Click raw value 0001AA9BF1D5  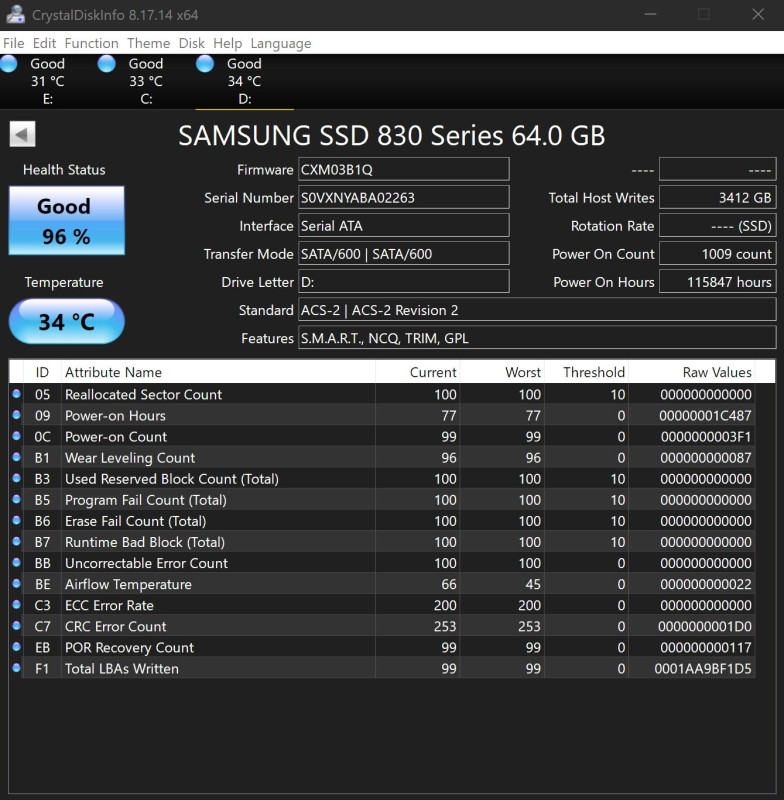coord(703,668)
